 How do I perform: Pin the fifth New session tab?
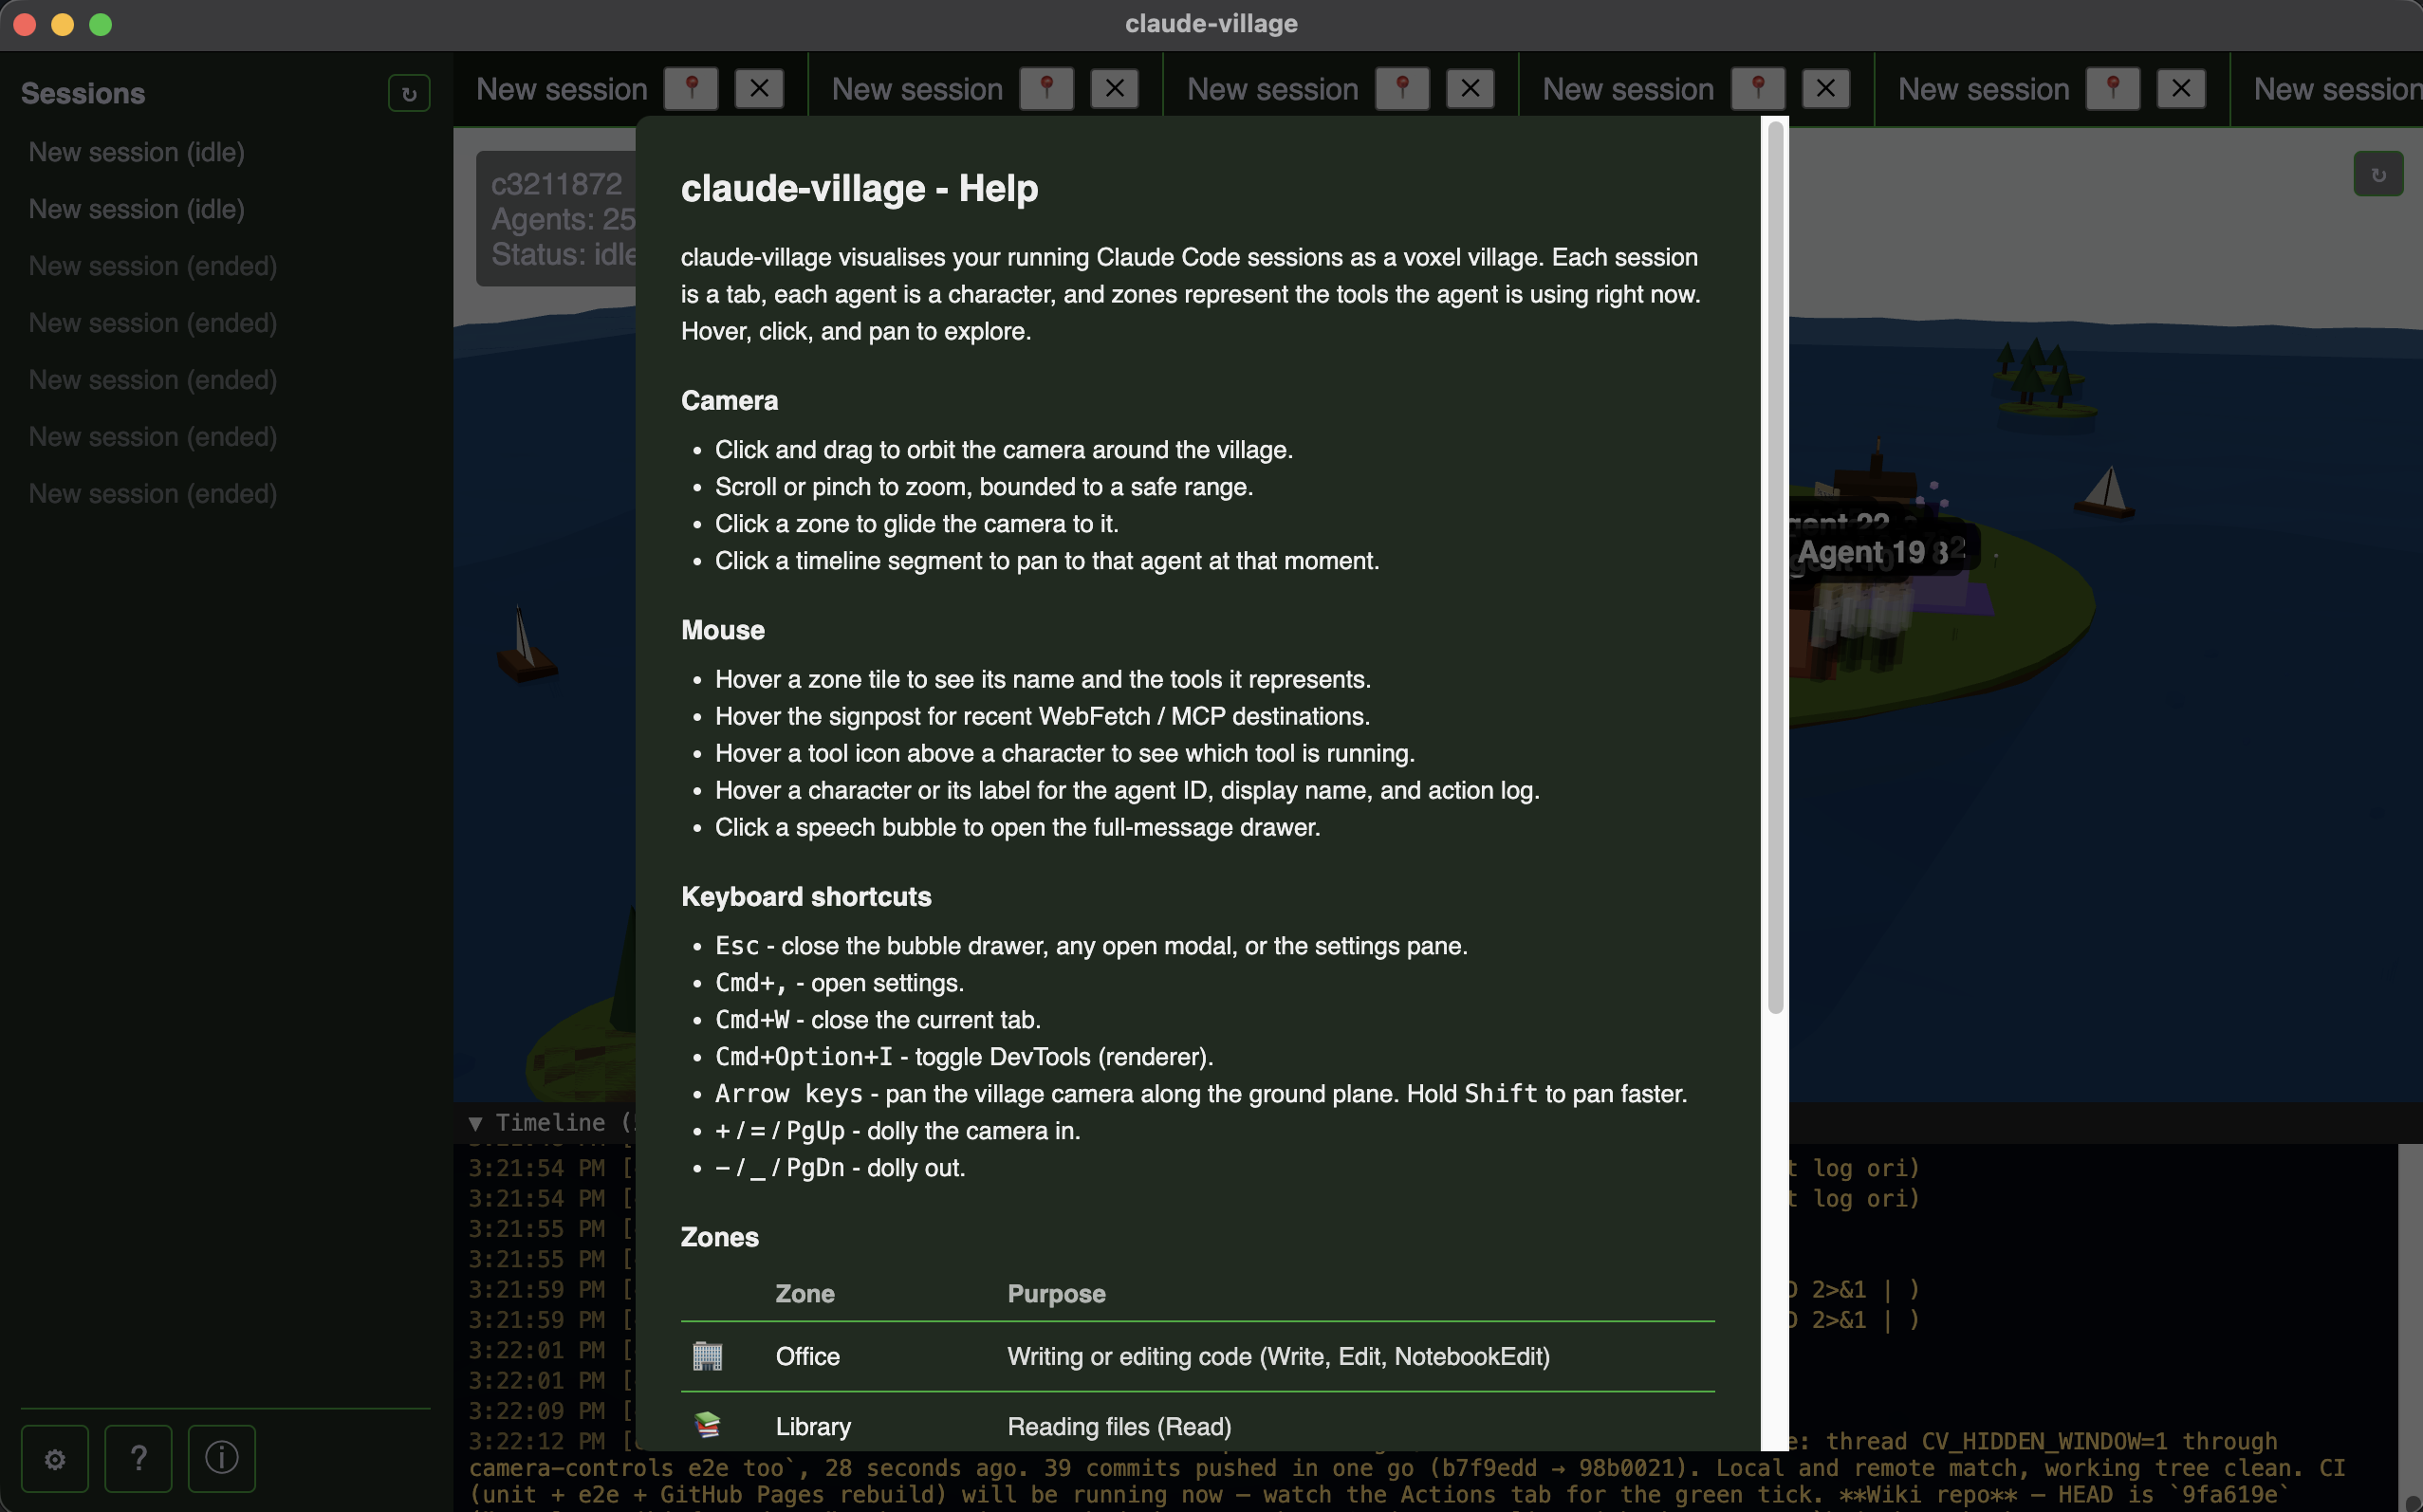tap(2112, 89)
